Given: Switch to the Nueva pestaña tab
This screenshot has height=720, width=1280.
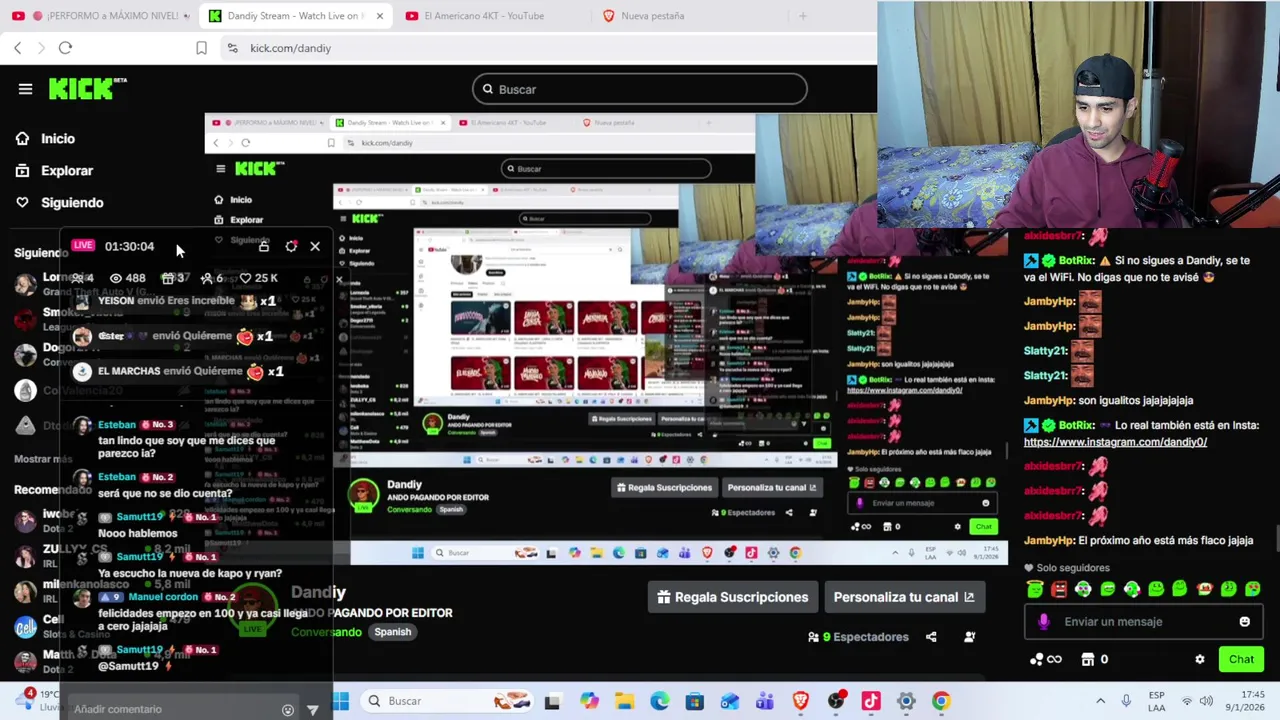Looking at the screenshot, I should pos(652,16).
